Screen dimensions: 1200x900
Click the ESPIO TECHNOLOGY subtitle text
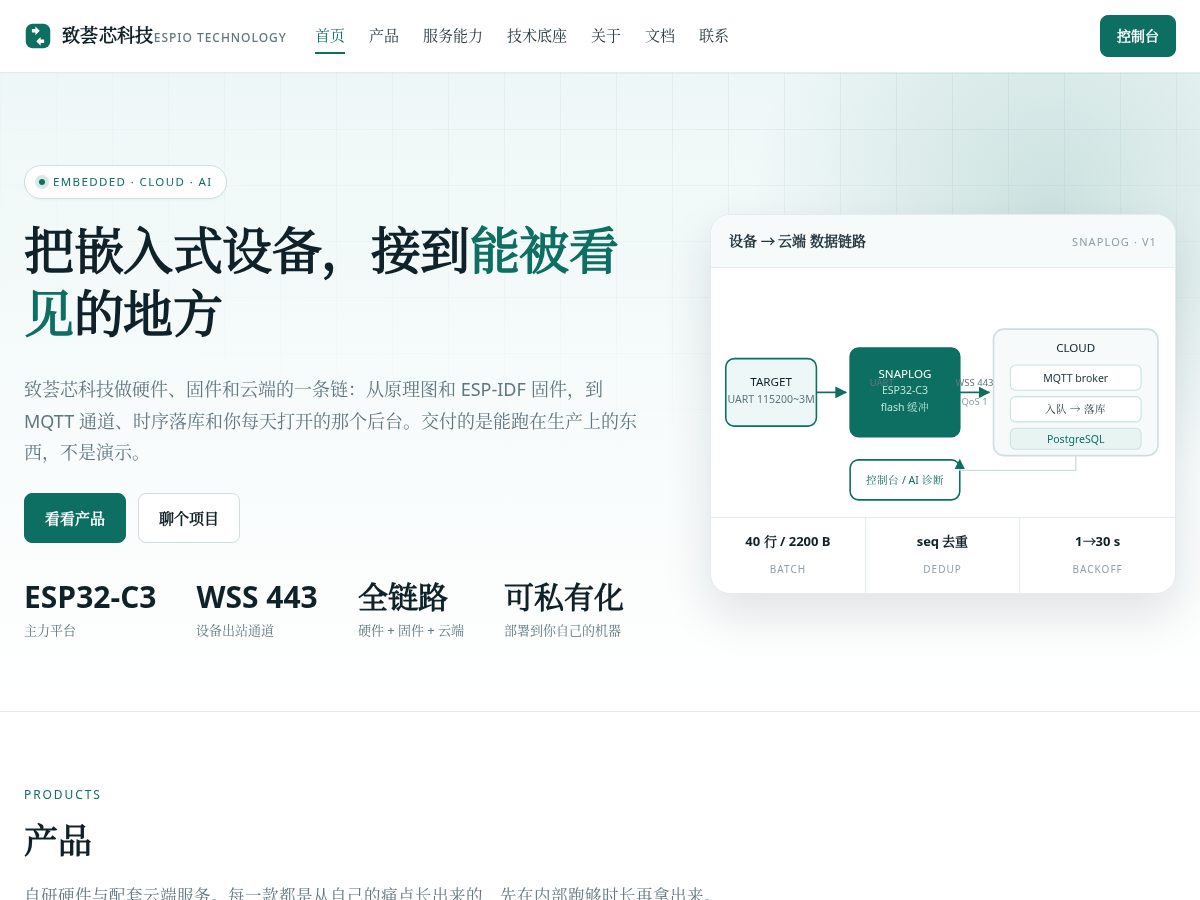click(220, 38)
